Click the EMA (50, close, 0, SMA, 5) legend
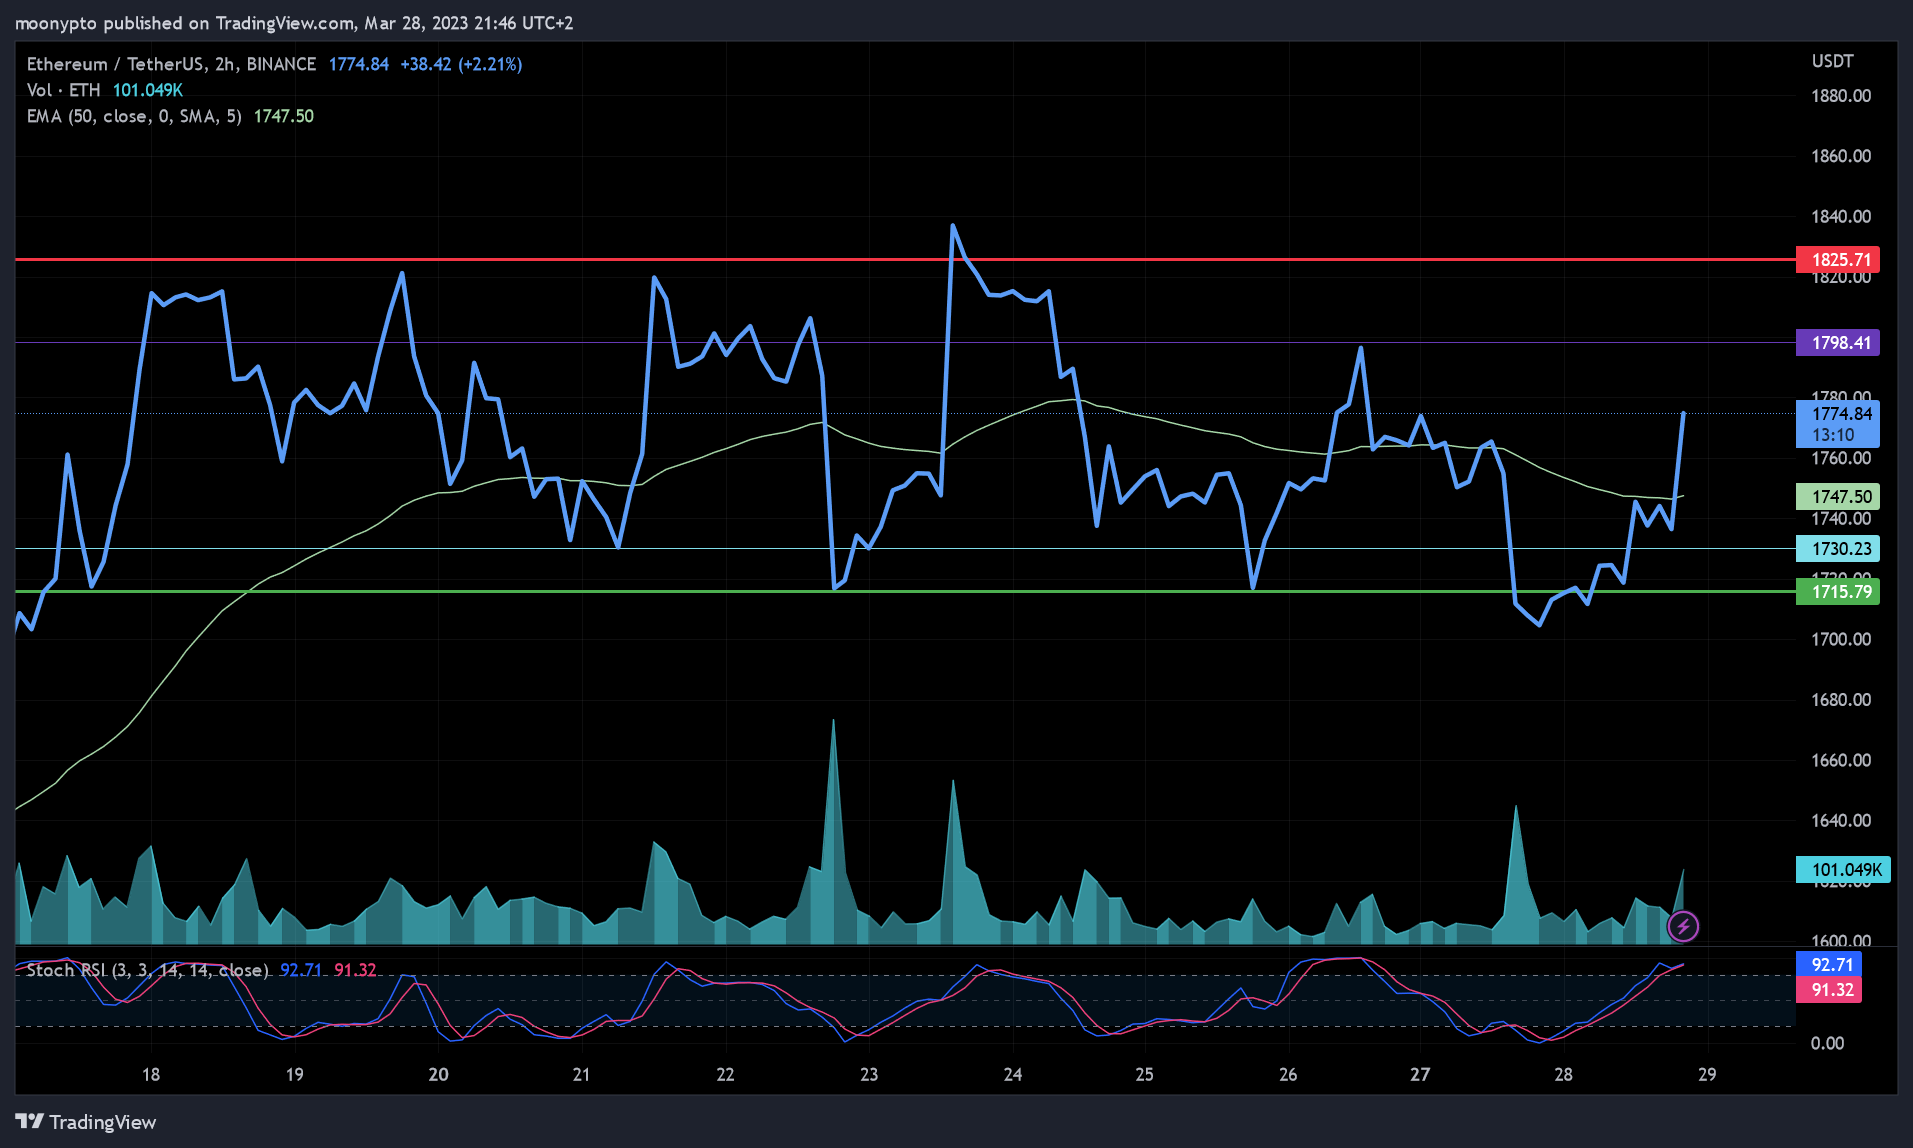This screenshot has width=1913, height=1148. point(134,116)
